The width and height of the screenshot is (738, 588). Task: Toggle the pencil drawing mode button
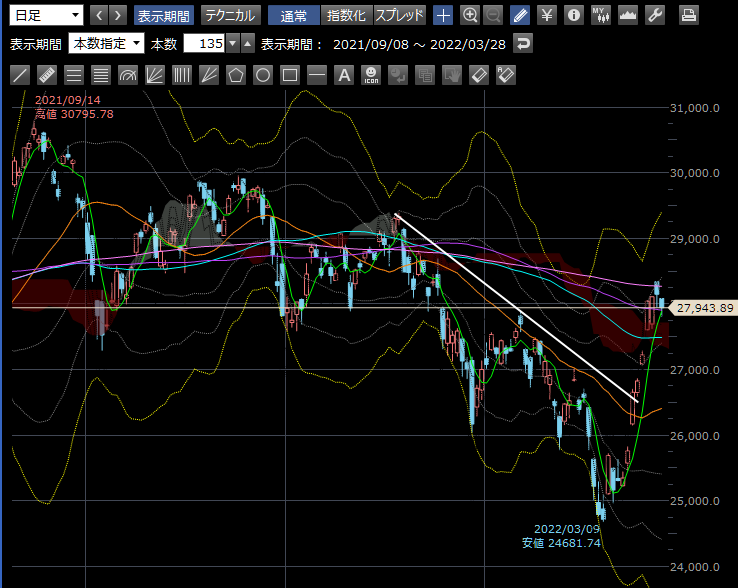coord(520,15)
